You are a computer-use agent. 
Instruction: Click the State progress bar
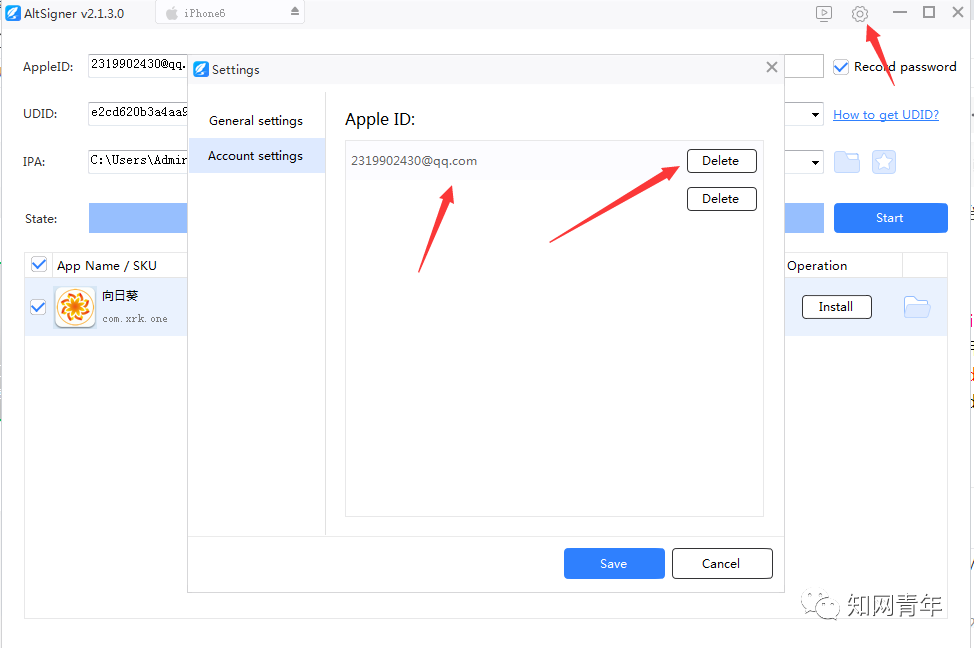pos(137,218)
